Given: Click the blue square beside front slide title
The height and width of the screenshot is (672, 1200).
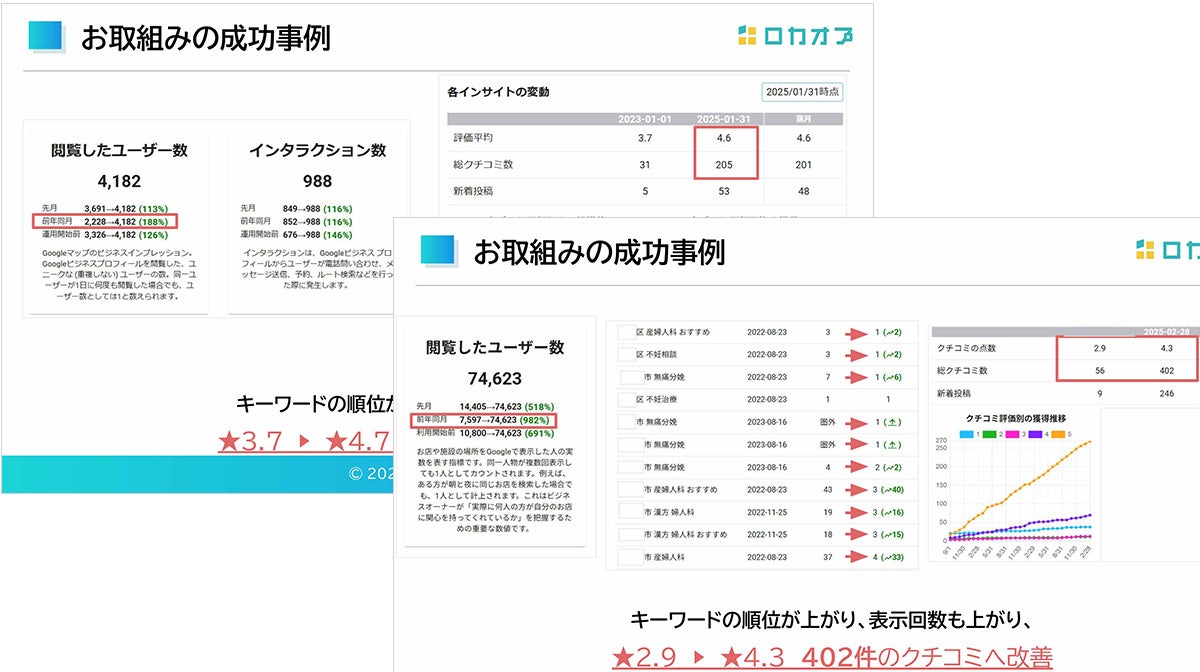Looking at the screenshot, I should click(x=440, y=251).
